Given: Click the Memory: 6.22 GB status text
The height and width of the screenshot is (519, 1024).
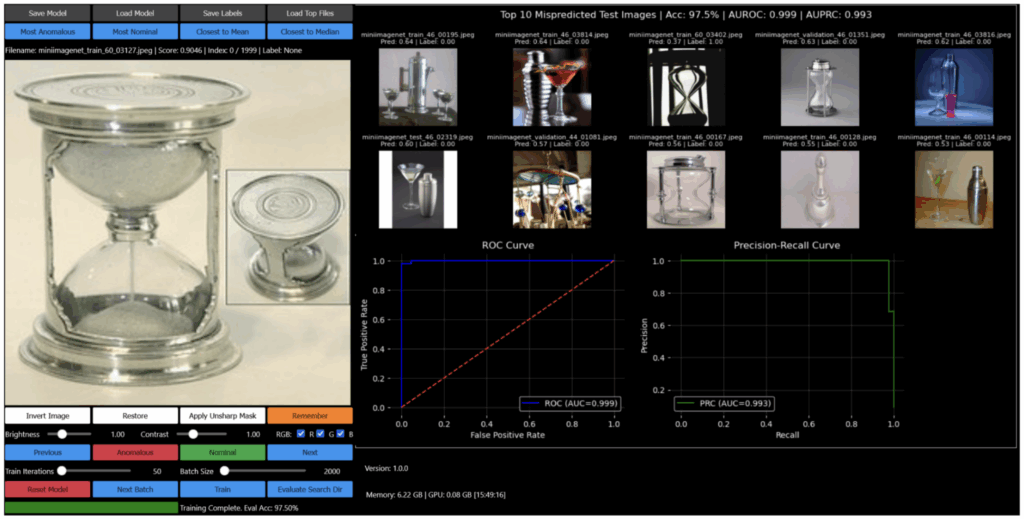Looking at the screenshot, I should [x=436, y=495].
